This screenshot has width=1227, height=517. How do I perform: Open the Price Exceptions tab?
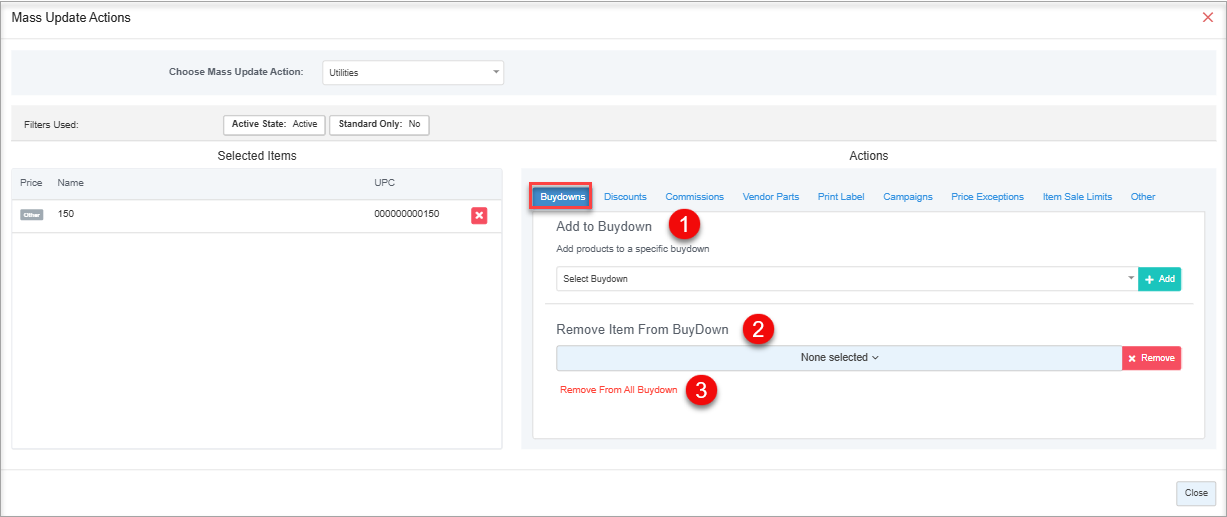pos(987,197)
